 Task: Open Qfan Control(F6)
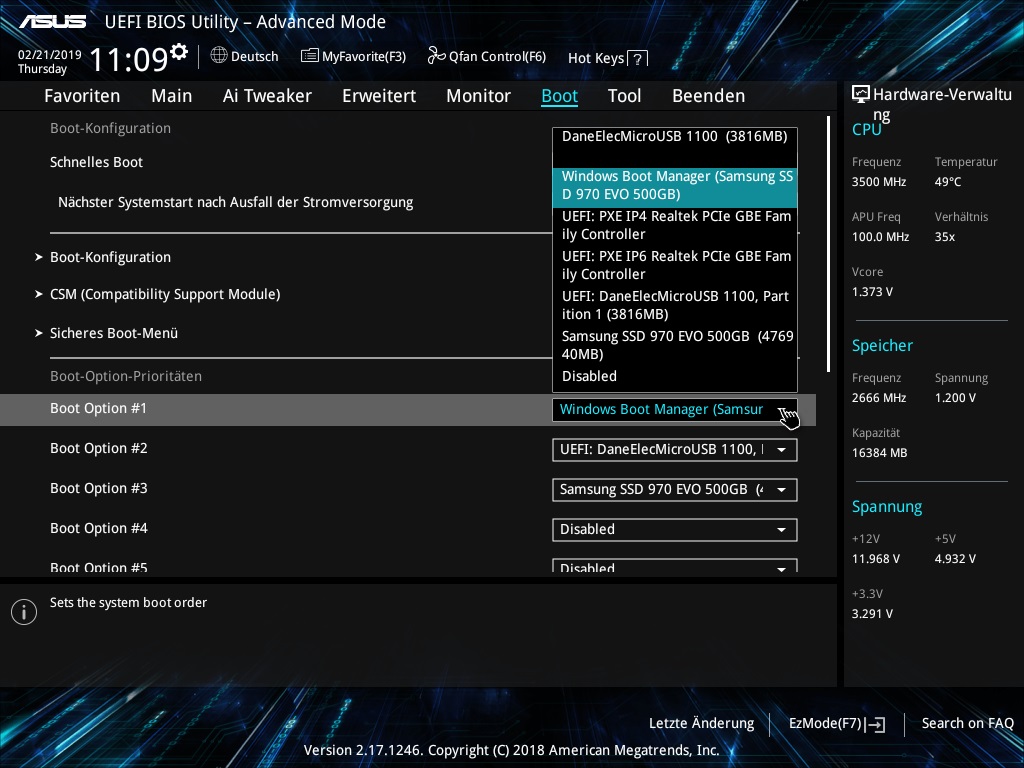487,56
